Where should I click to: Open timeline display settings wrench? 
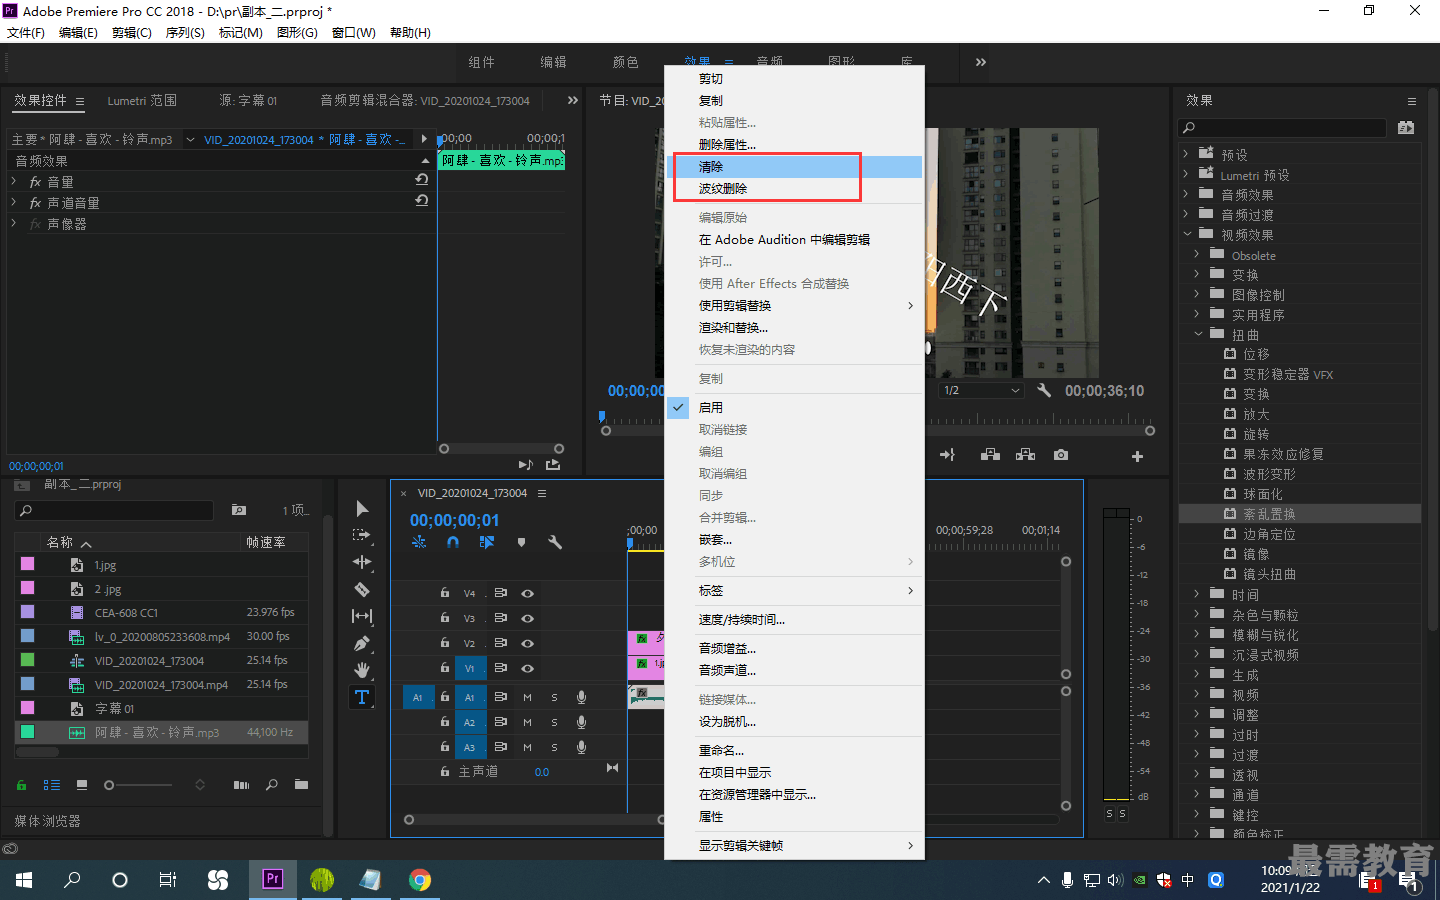pos(555,542)
